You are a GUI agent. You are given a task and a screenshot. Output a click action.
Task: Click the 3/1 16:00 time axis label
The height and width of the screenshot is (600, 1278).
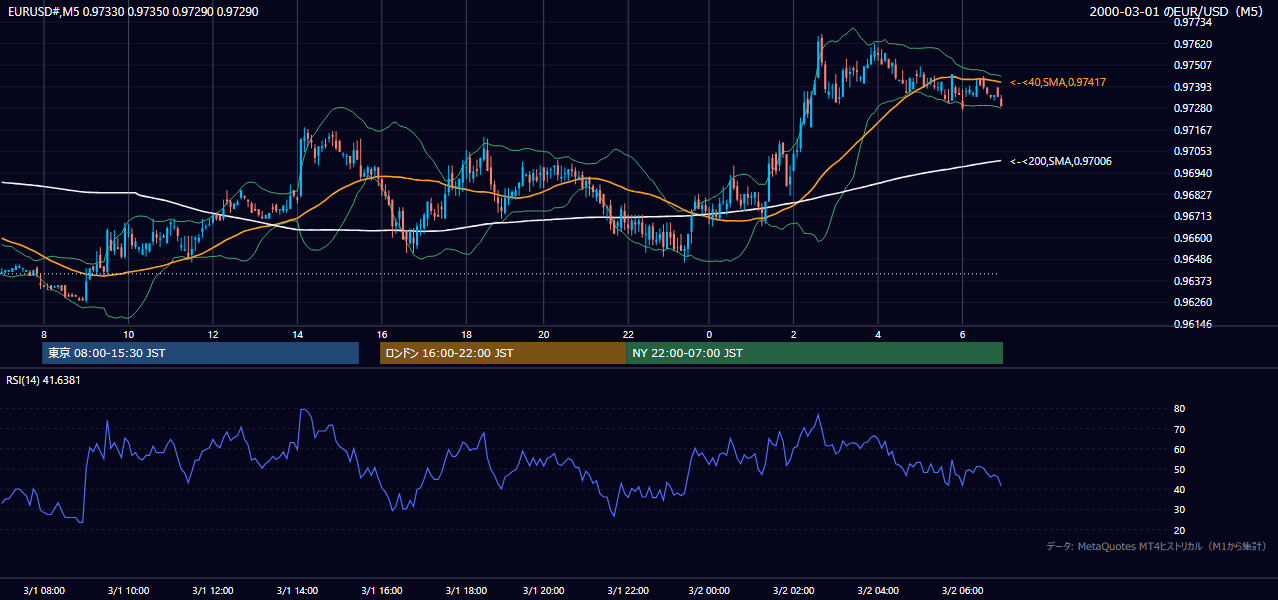pyautogui.click(x=382, y=590)
